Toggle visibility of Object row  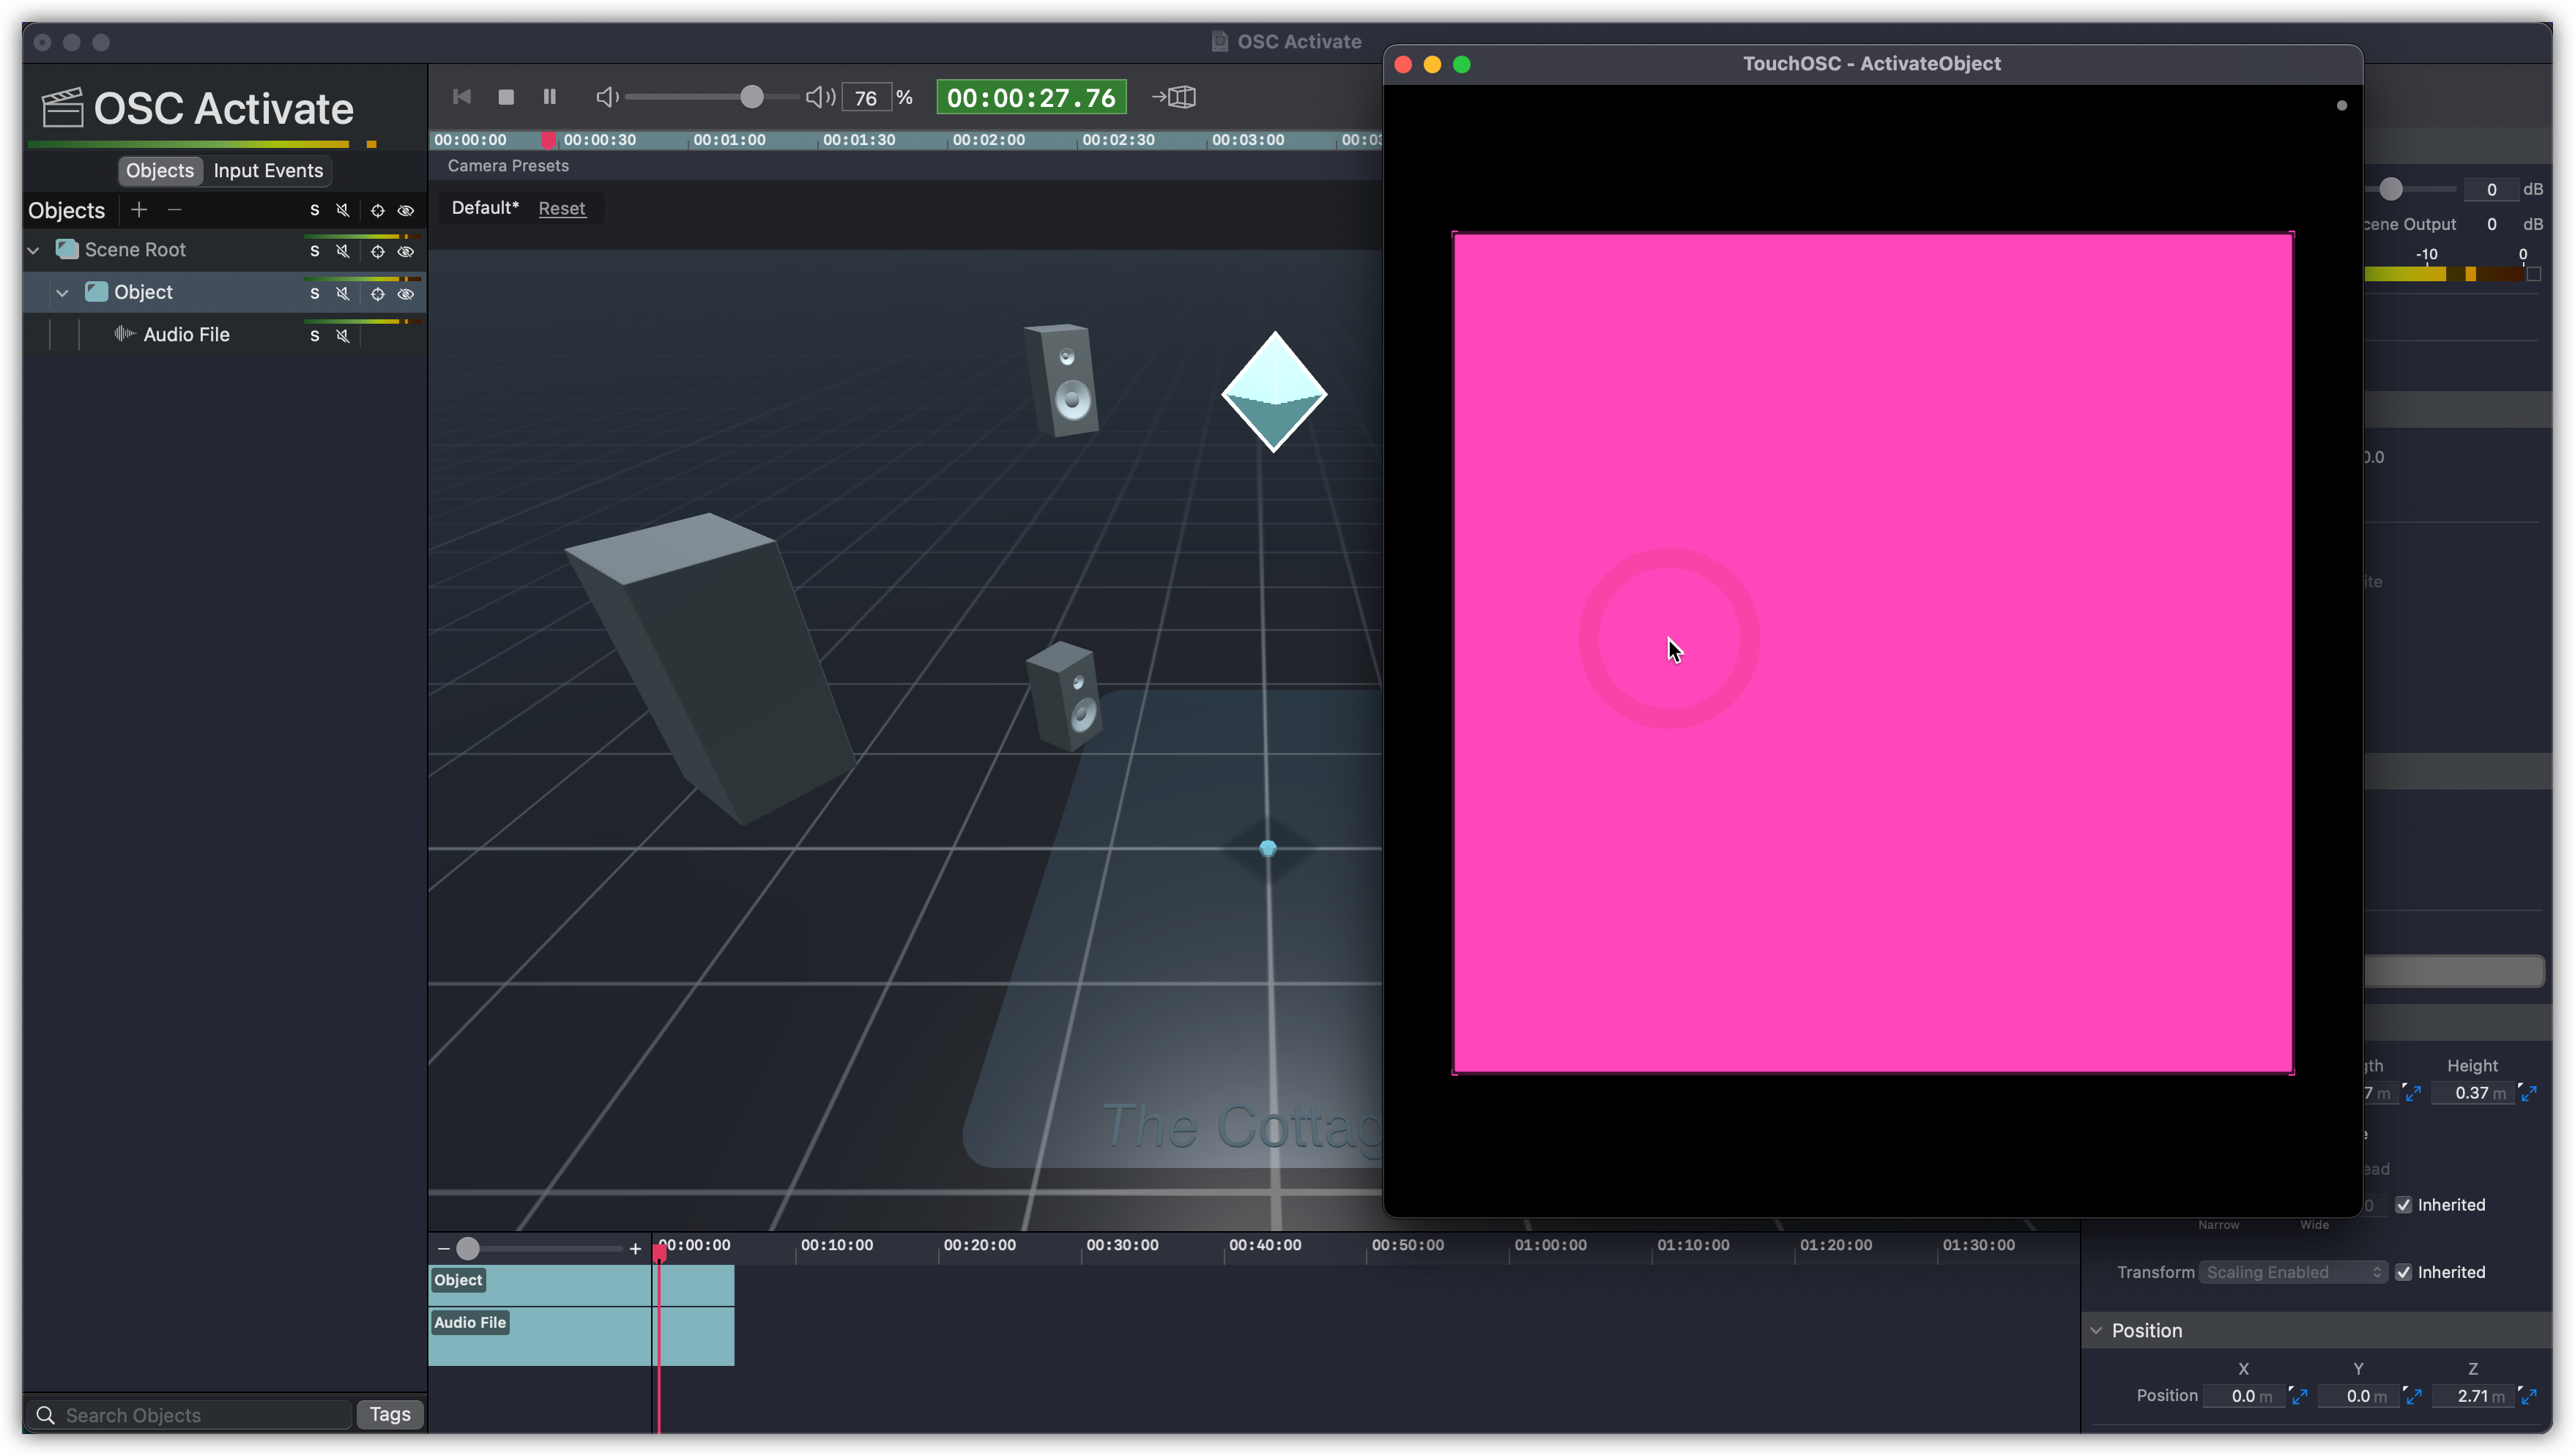pyautogui.click(x=406, y=294)
